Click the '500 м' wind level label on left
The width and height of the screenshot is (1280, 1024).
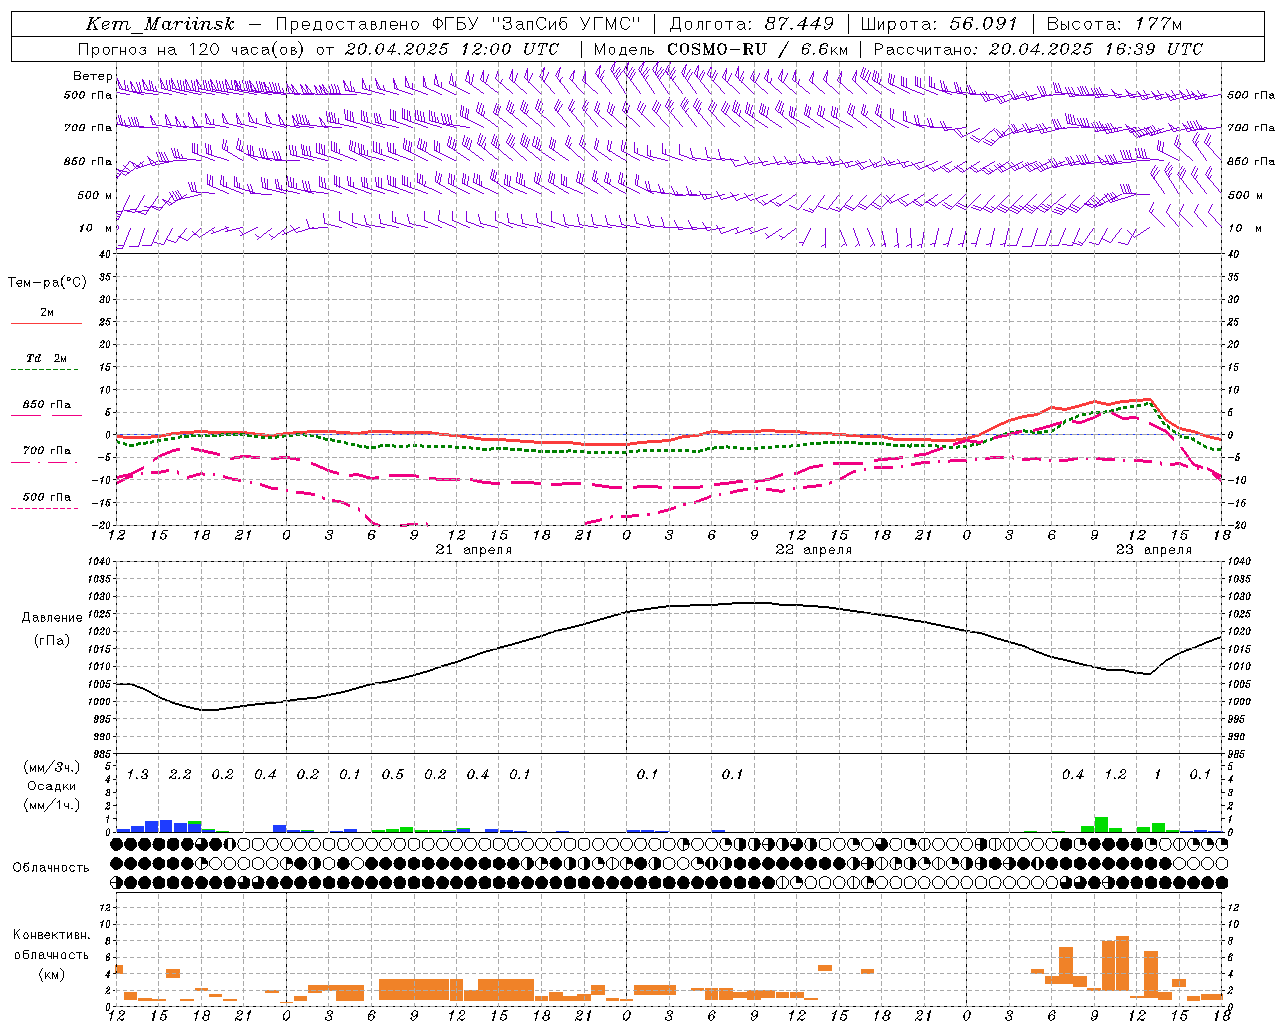95,195
